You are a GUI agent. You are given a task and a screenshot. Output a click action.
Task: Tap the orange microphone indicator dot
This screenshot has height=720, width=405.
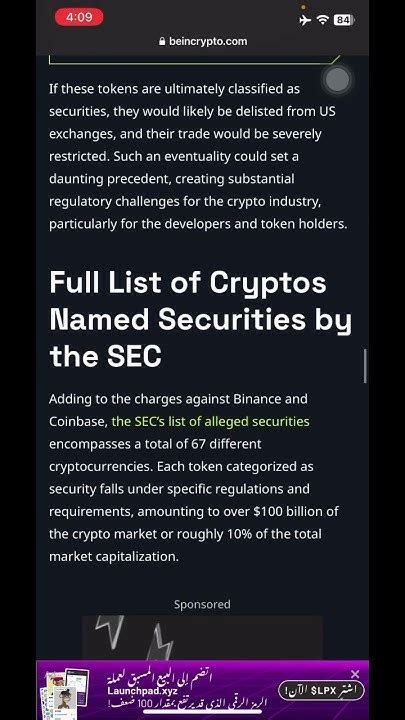(303, 7)
